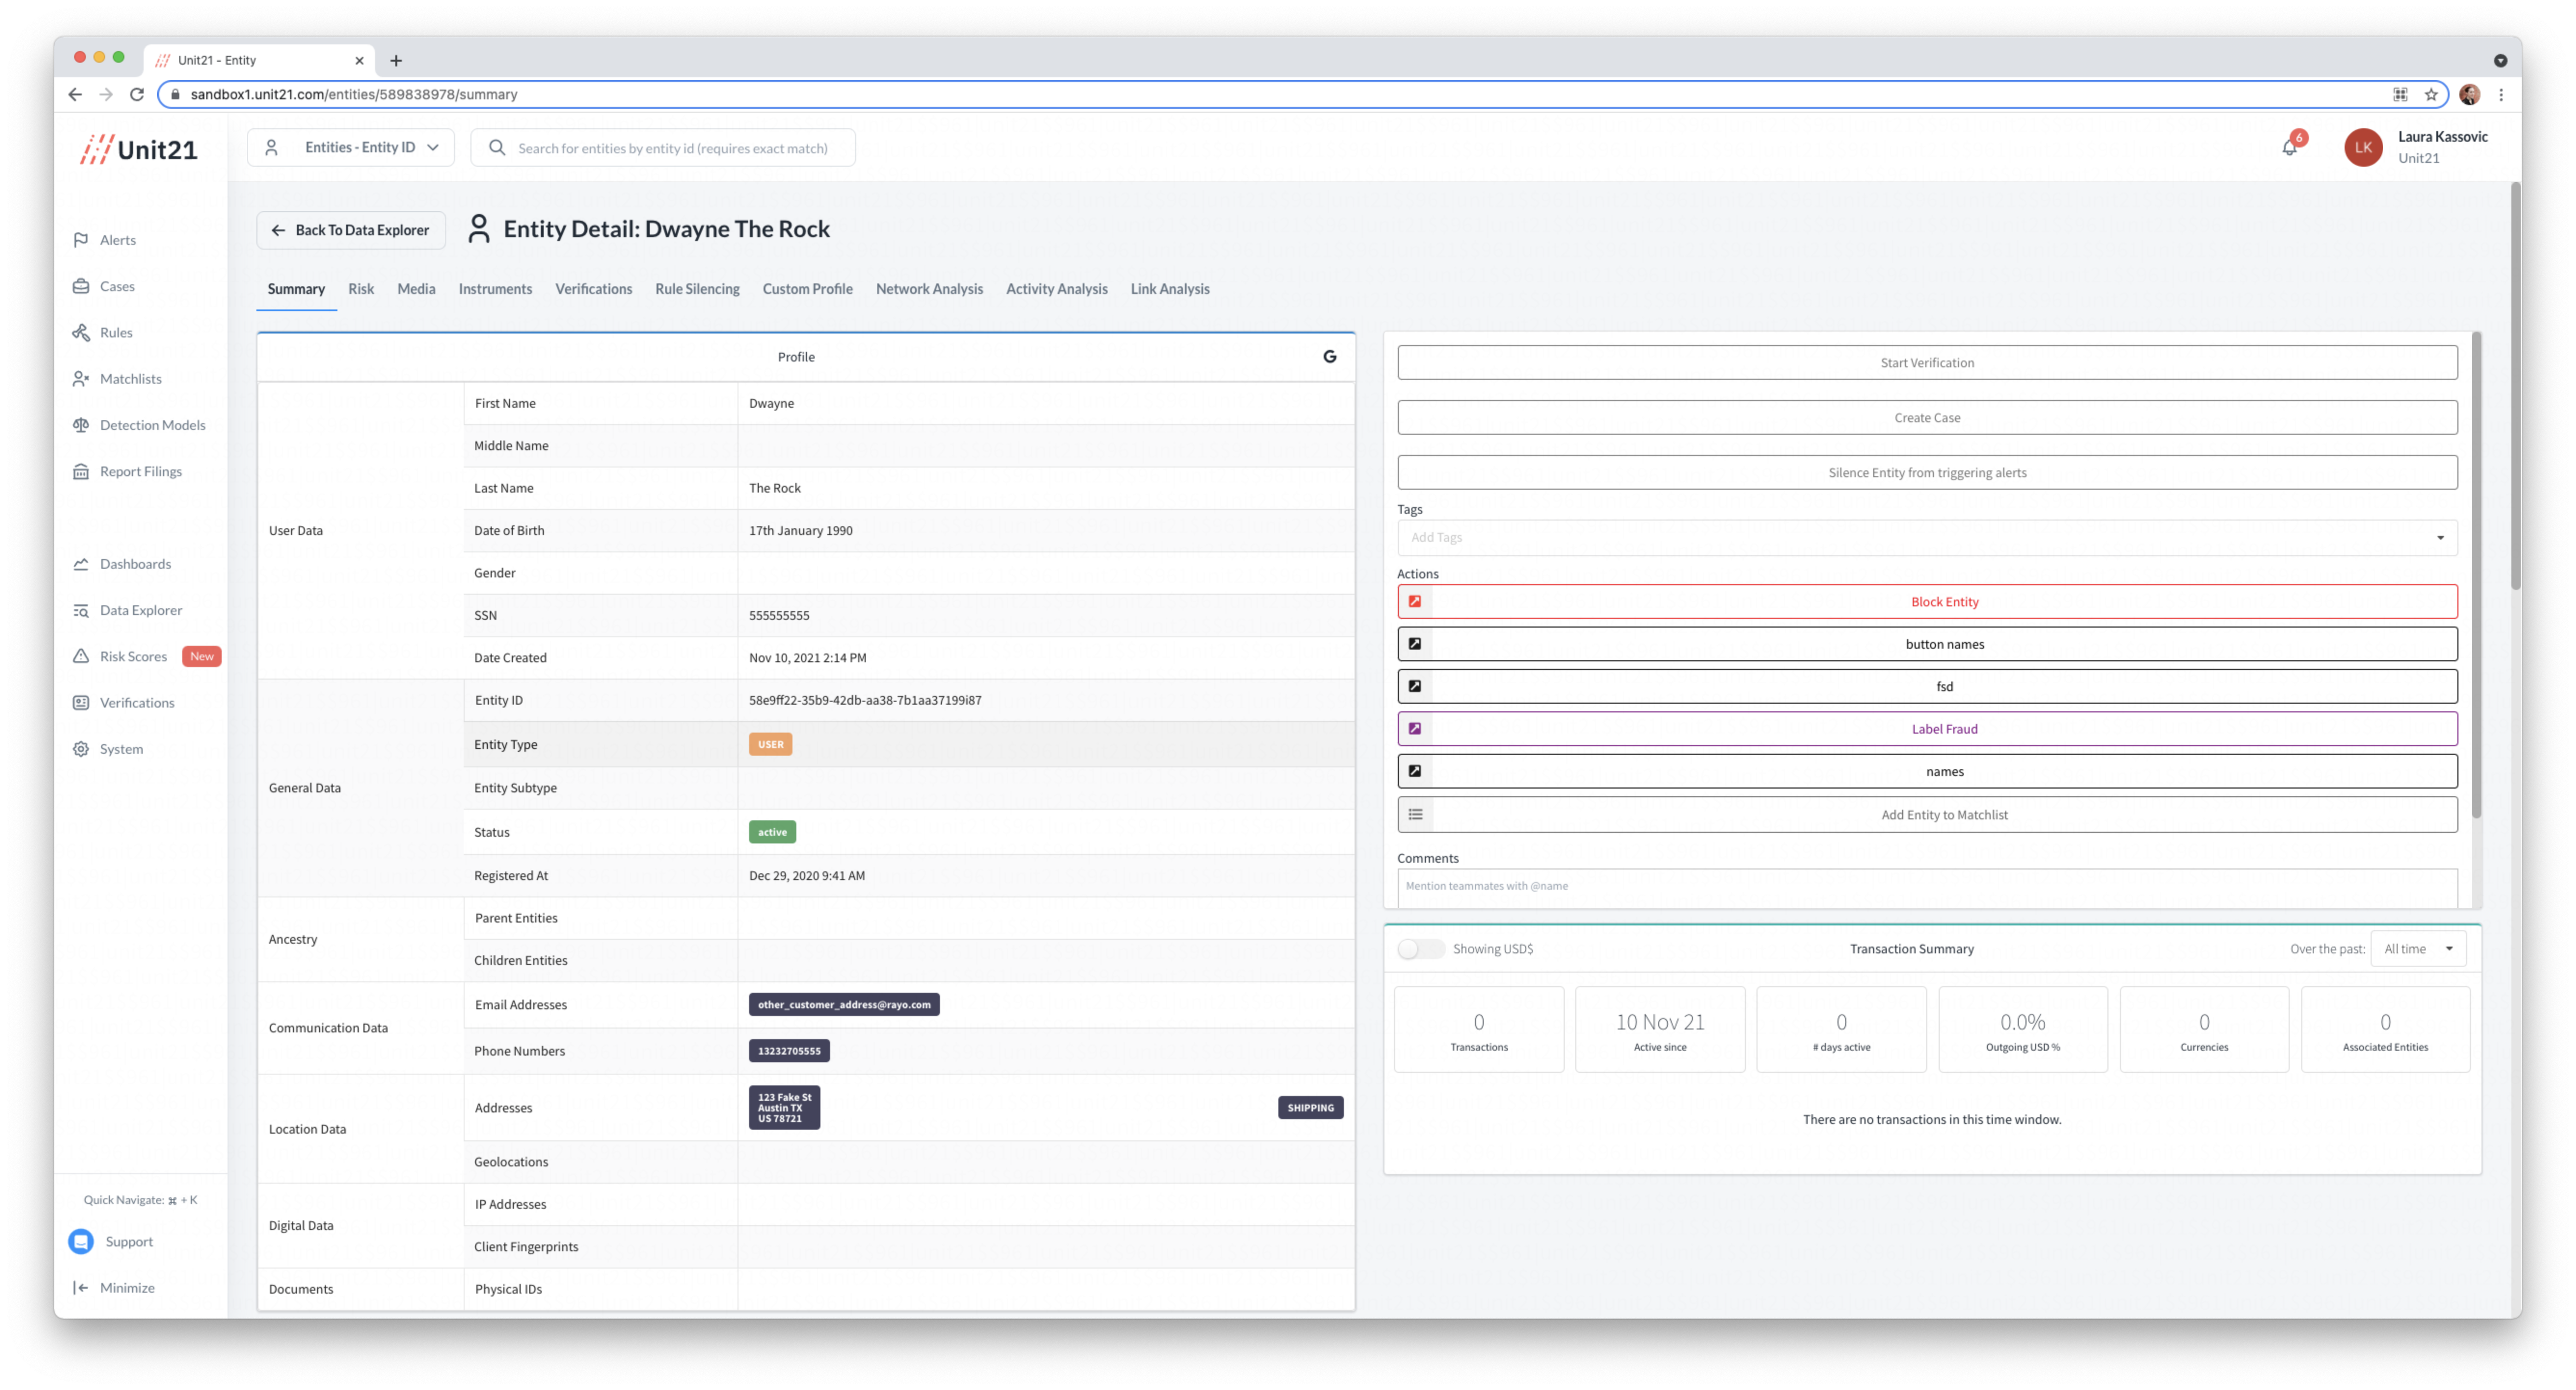Click Add Entity to Matchlist list icon

coord(1415,815)
